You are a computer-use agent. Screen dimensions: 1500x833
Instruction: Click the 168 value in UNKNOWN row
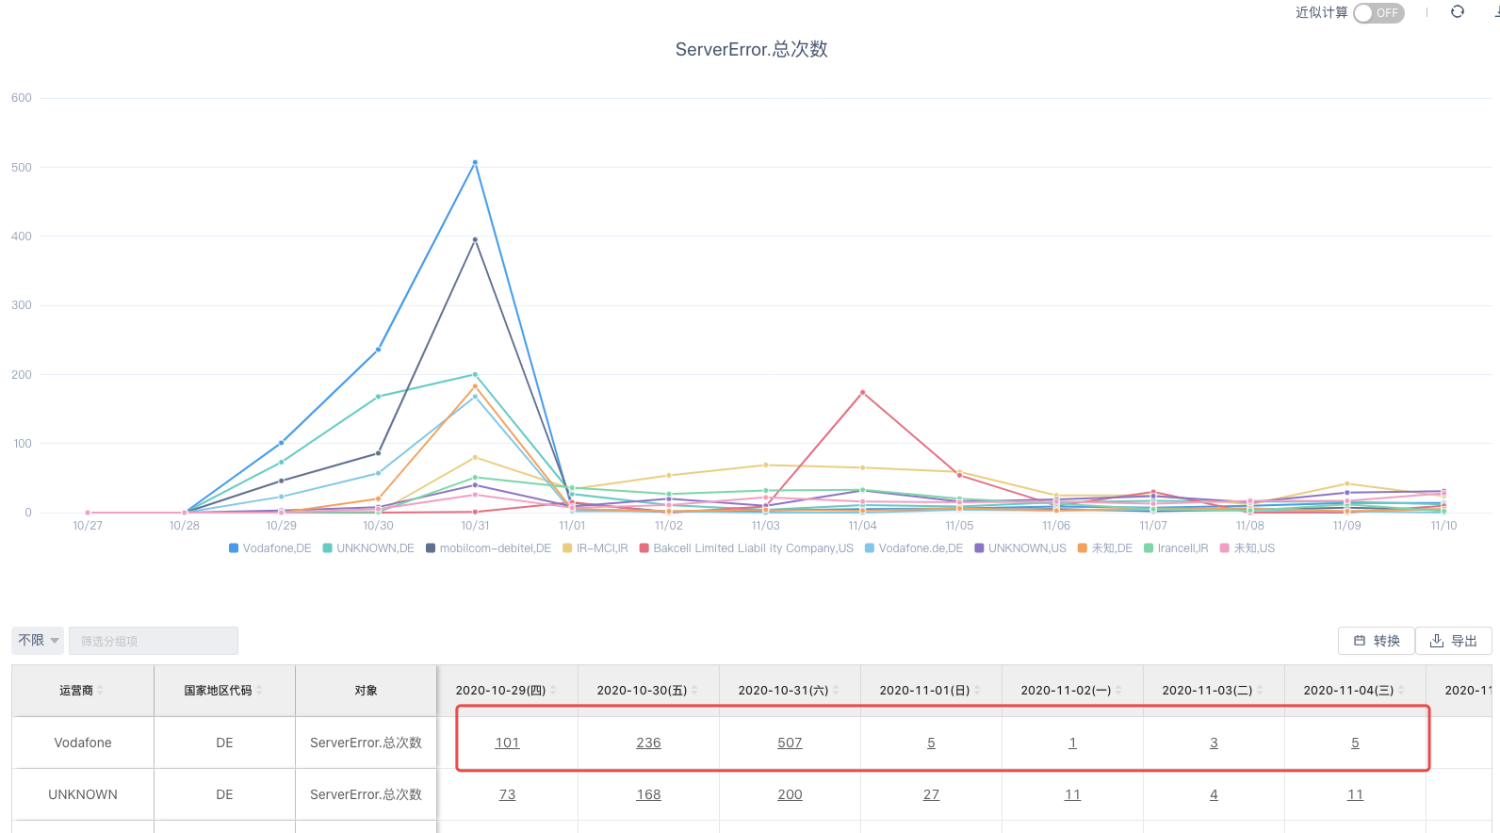648,795
